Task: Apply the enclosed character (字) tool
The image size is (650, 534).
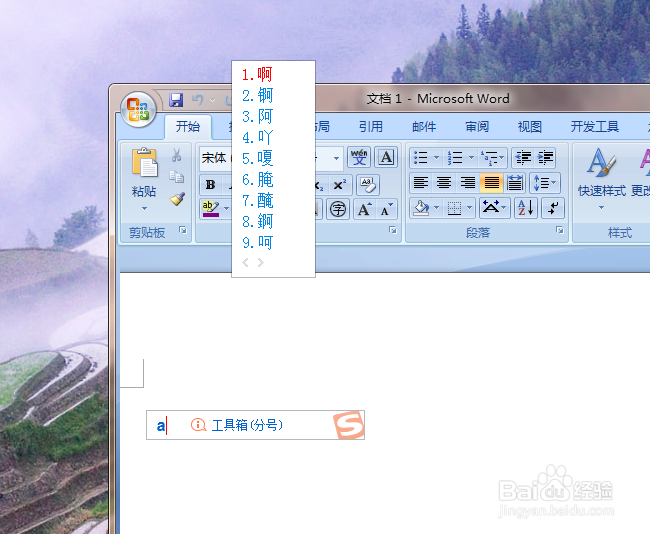Action: (338, 209)
